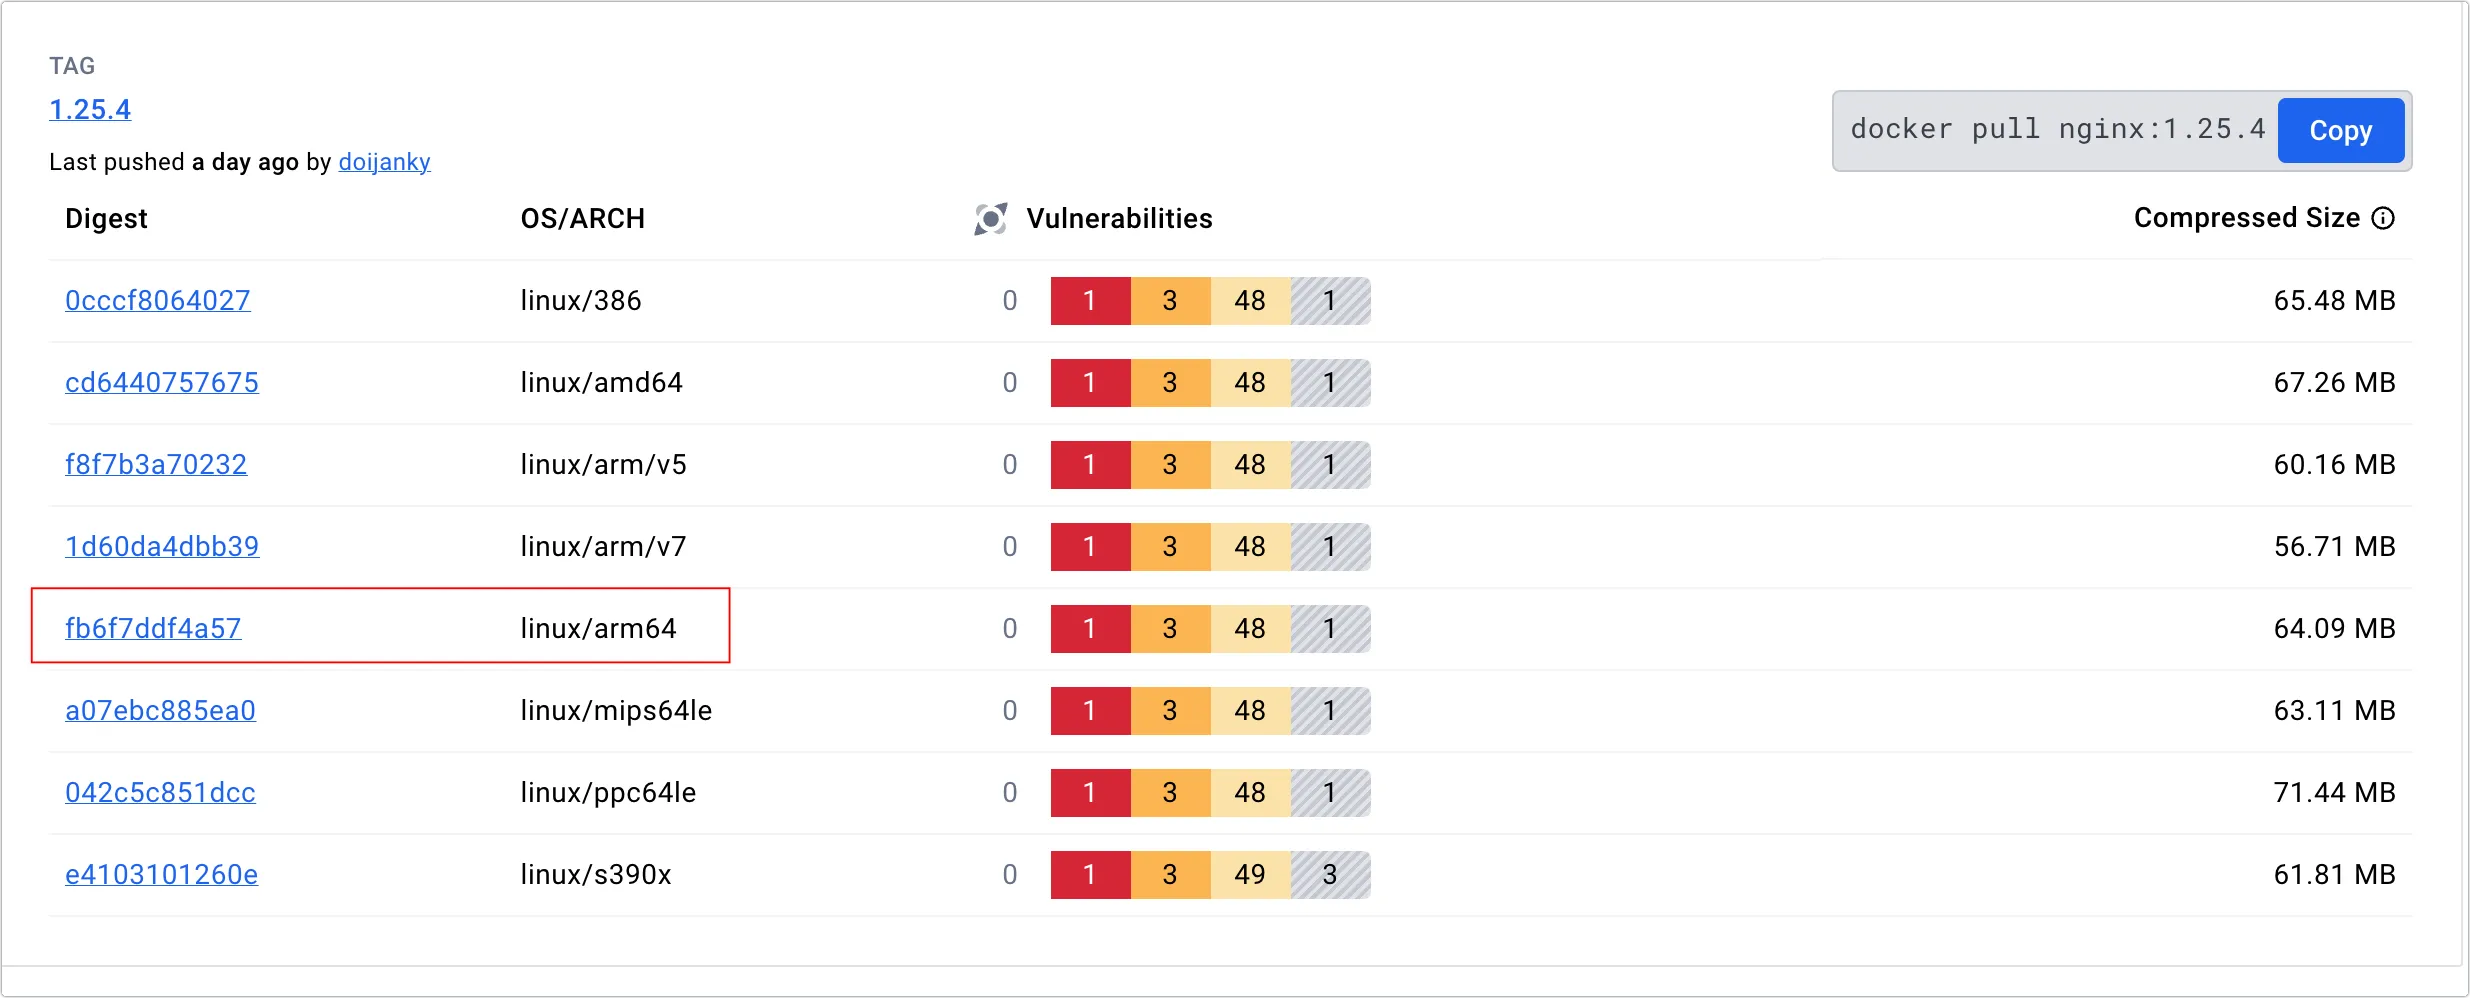Image resolution: width=2470 pixels, height=998 pixels.
Task: Open the 1.25.4 tag link
Action: [90, 110]
